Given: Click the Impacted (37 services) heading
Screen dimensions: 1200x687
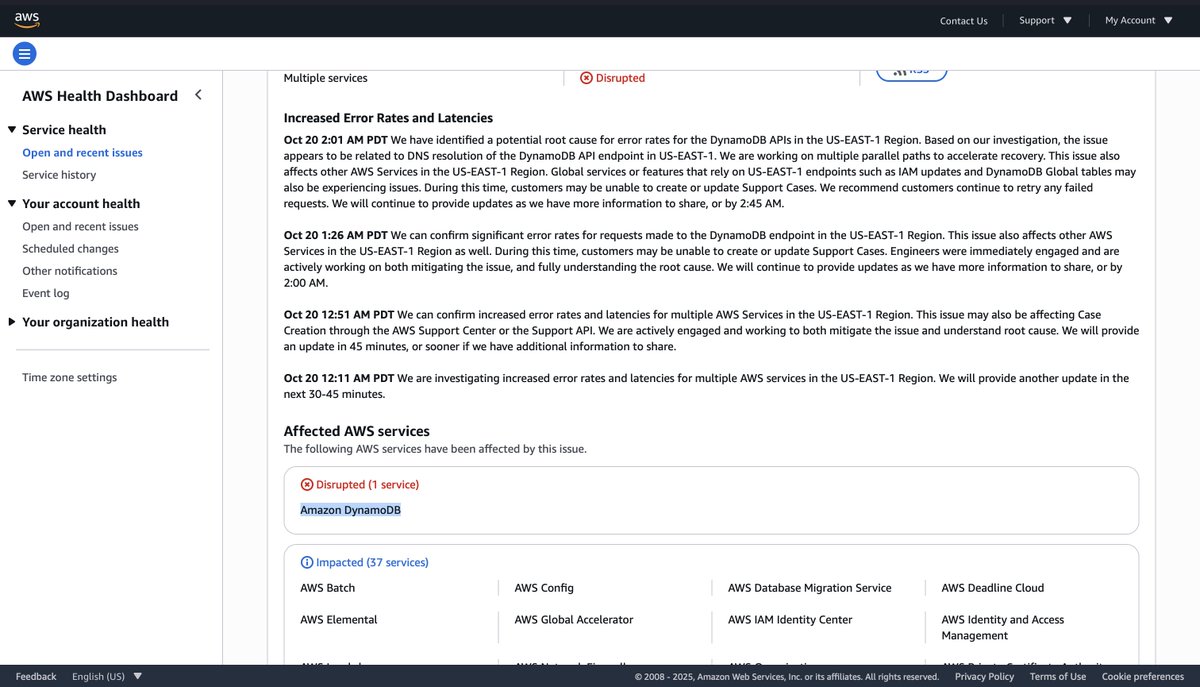Looking at the screenshot, I should pyautogui.click(x=372, y=563).
